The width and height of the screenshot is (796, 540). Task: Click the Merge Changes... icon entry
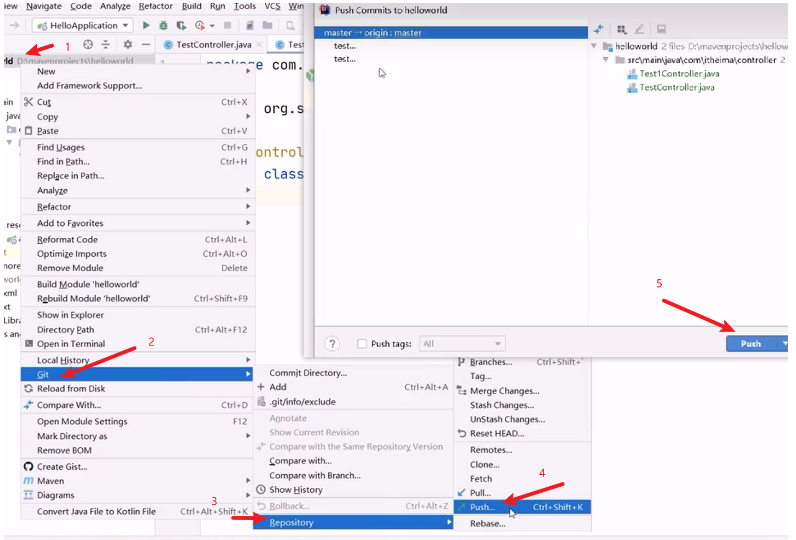pyautogui.click(x=461, y=391)
